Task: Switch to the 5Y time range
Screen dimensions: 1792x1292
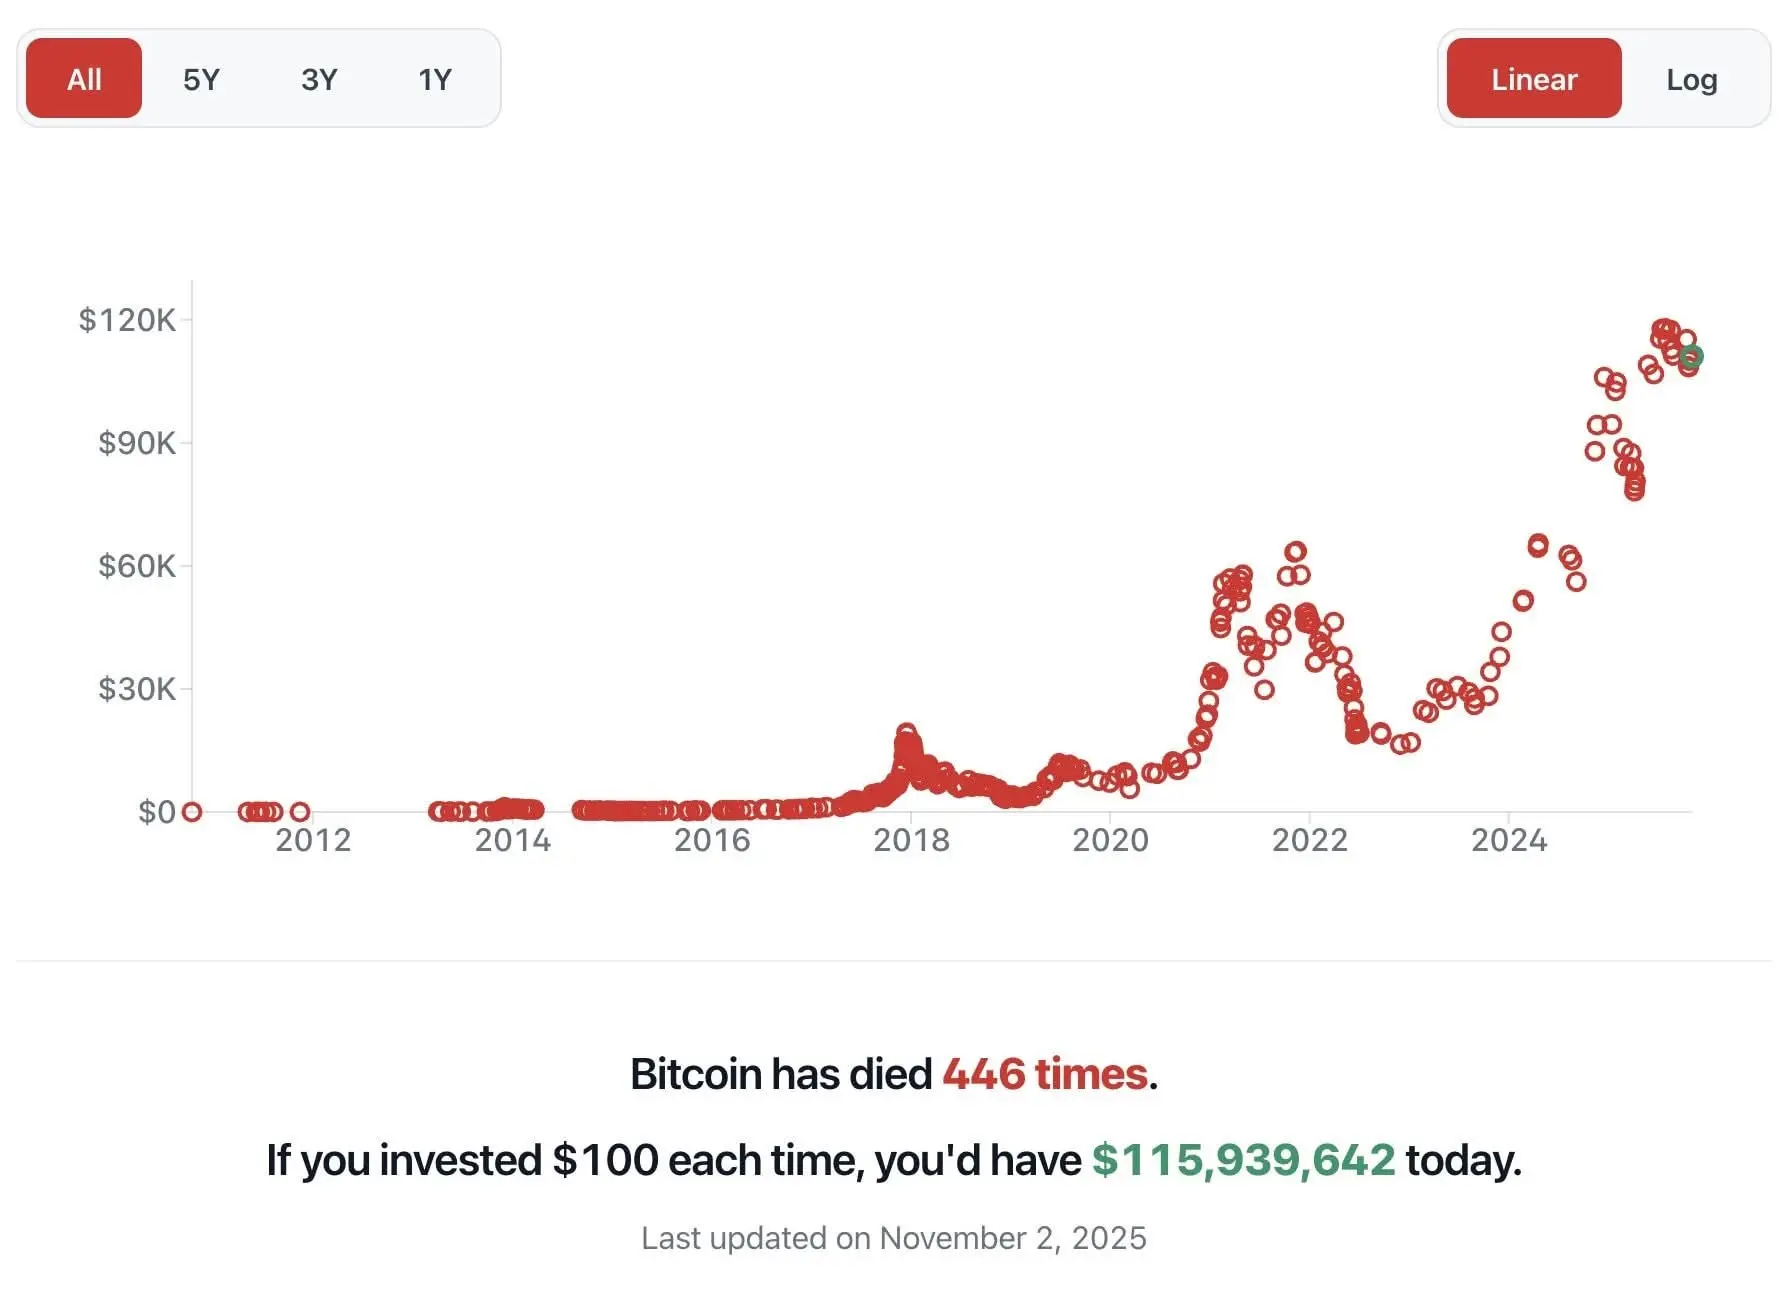Action: click(201, 79)
